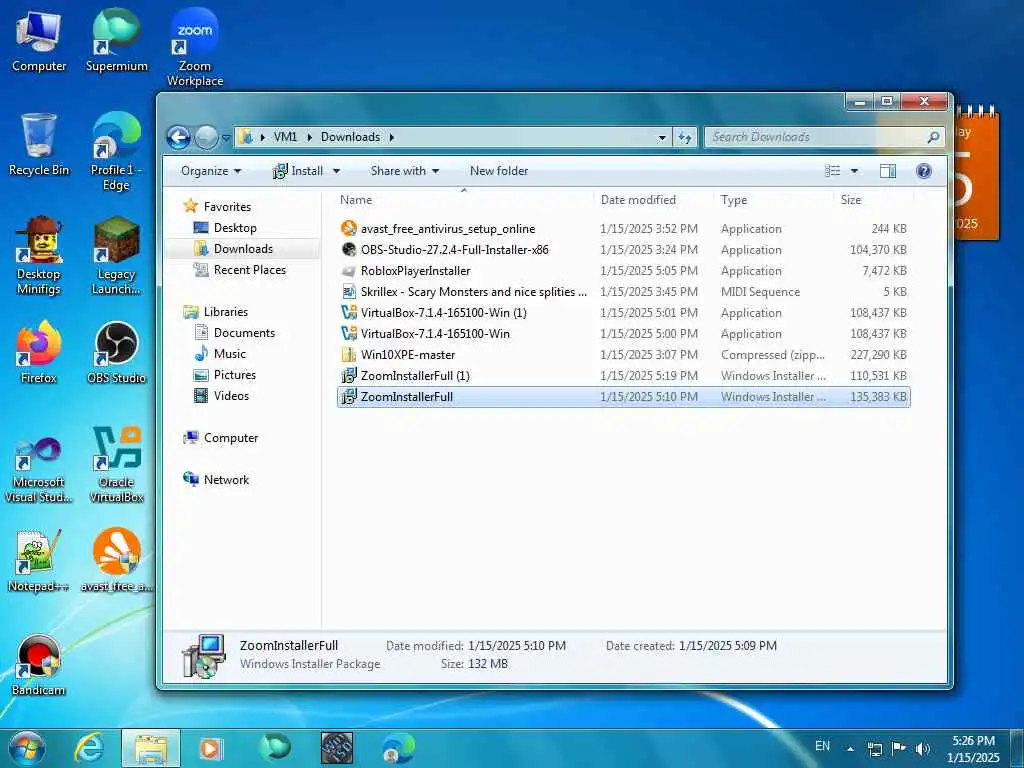The width and height of the screenshot is (1024, 768).
Task: Open Windows Start orb
Action: point(27,748)
